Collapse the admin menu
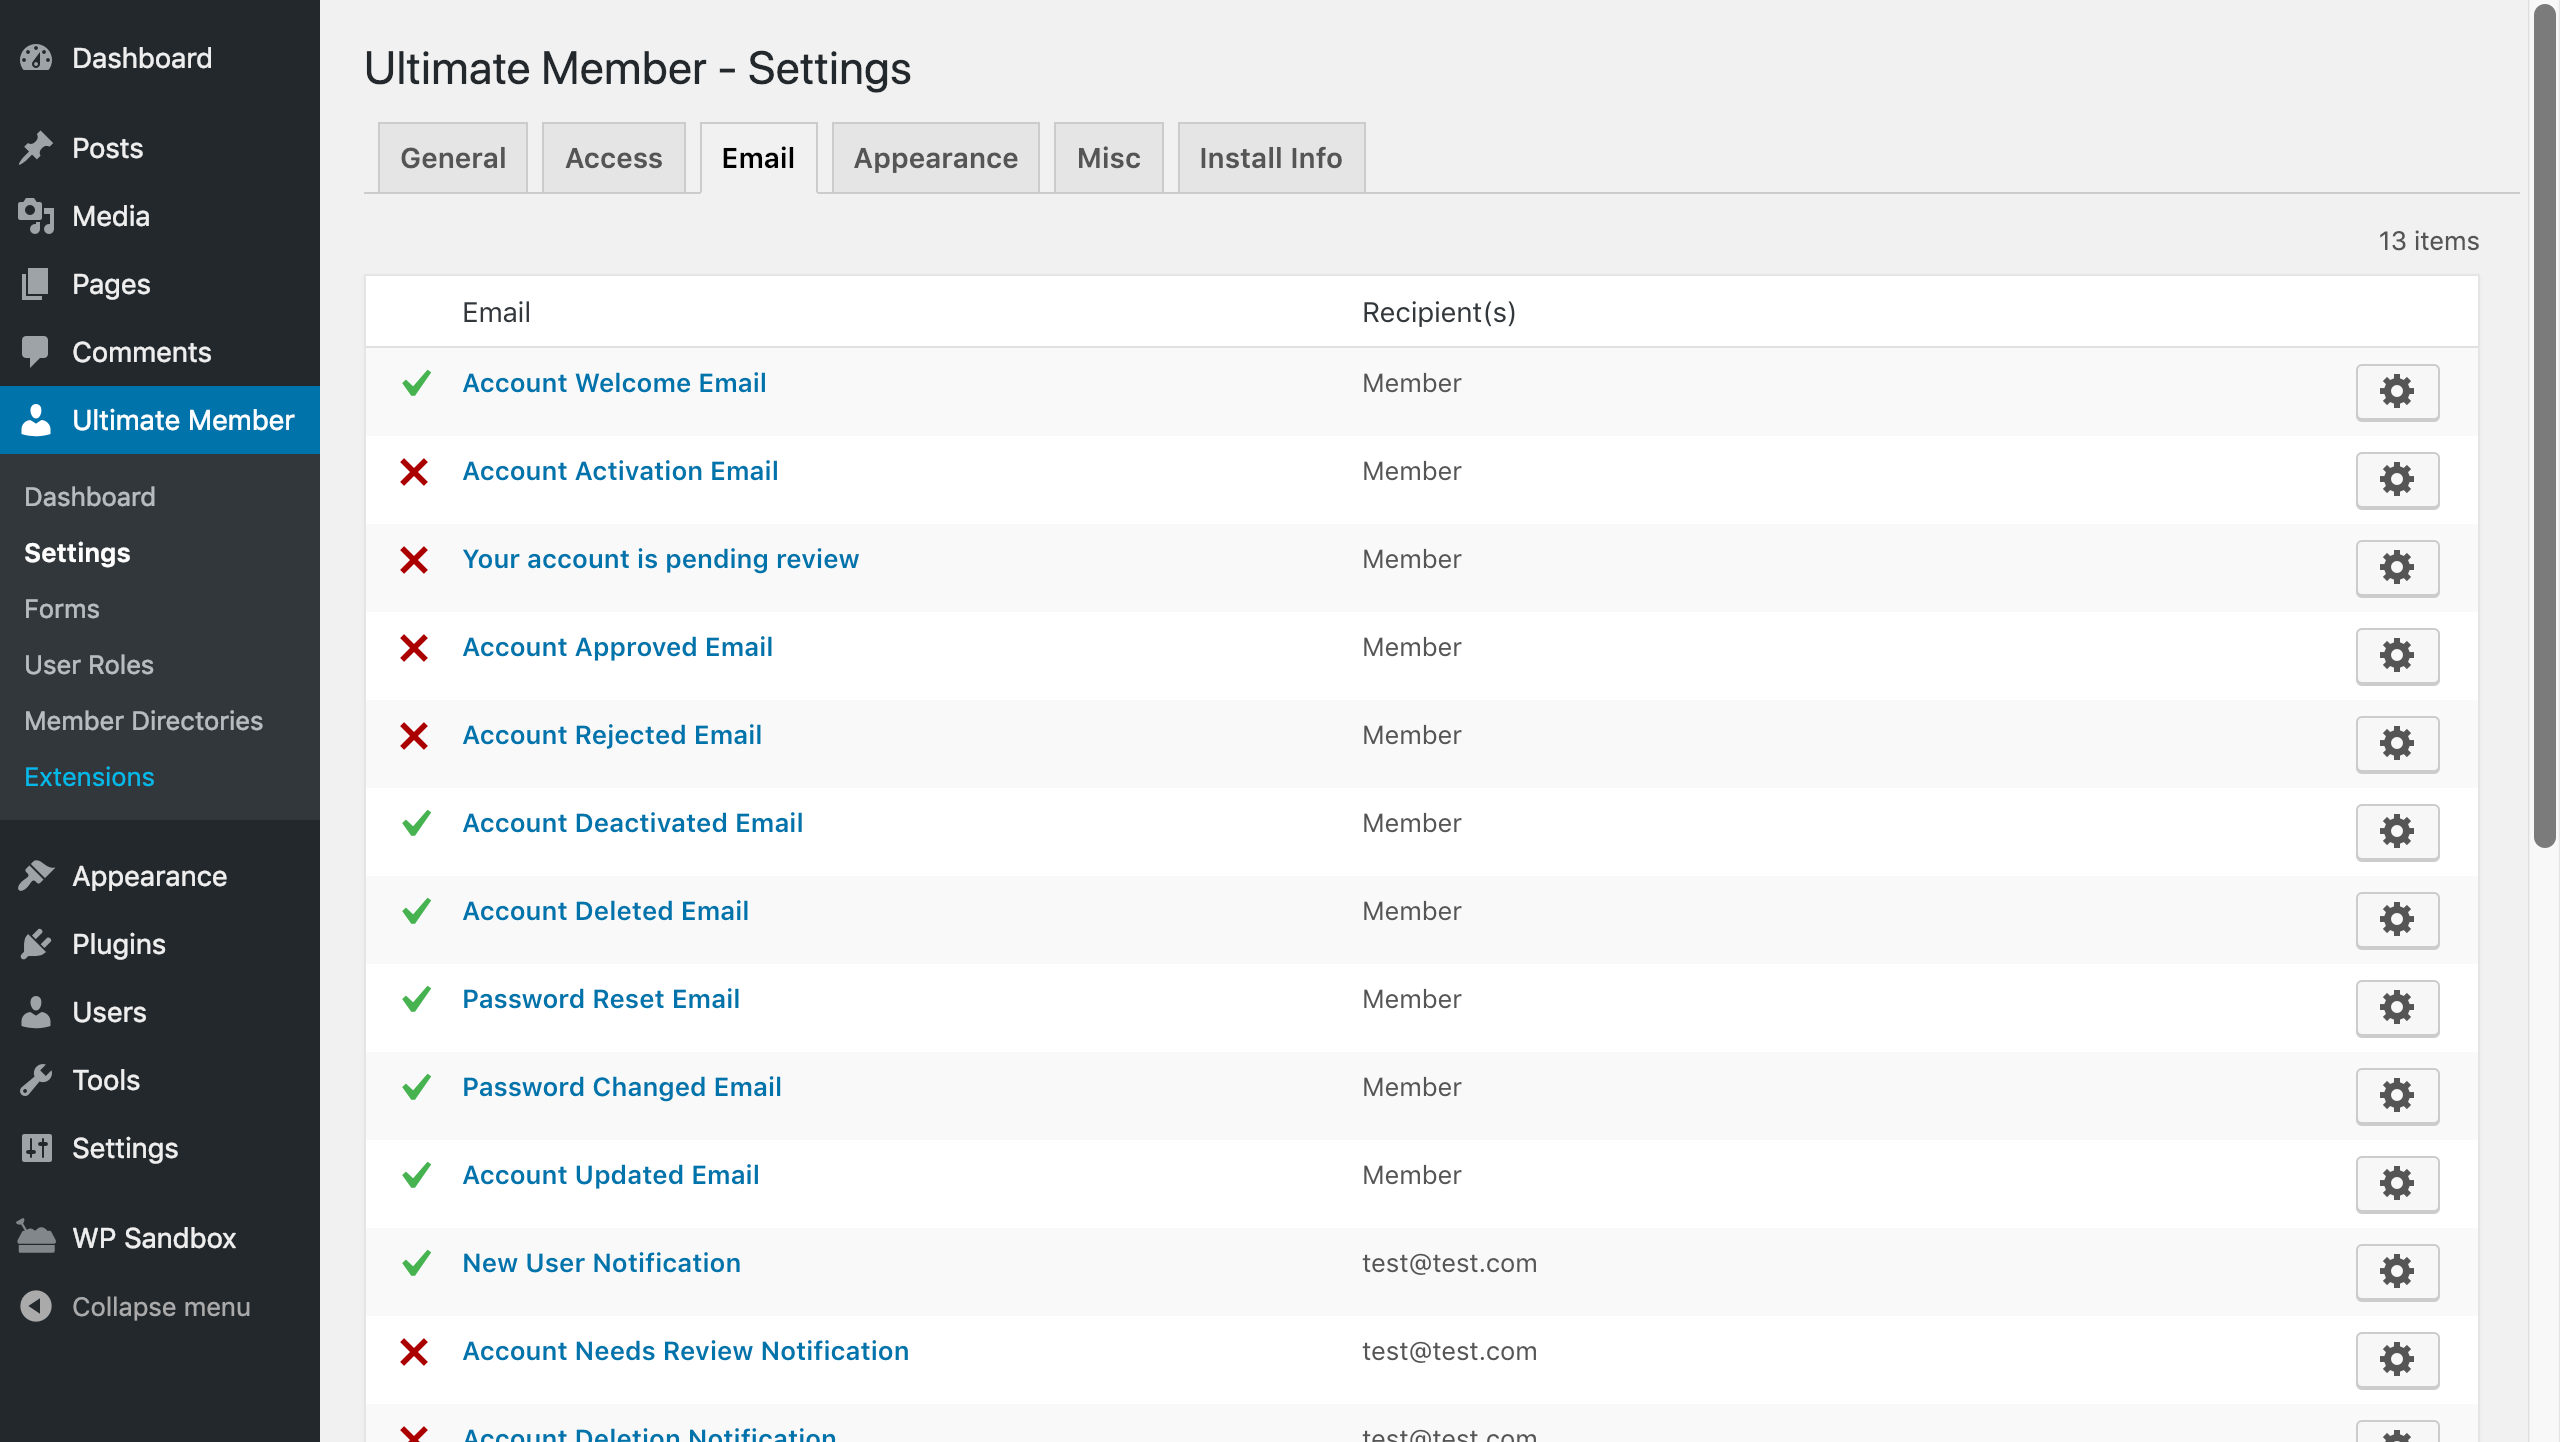The width and height of the screenshot is (2560, 1442). (160, 1307)
